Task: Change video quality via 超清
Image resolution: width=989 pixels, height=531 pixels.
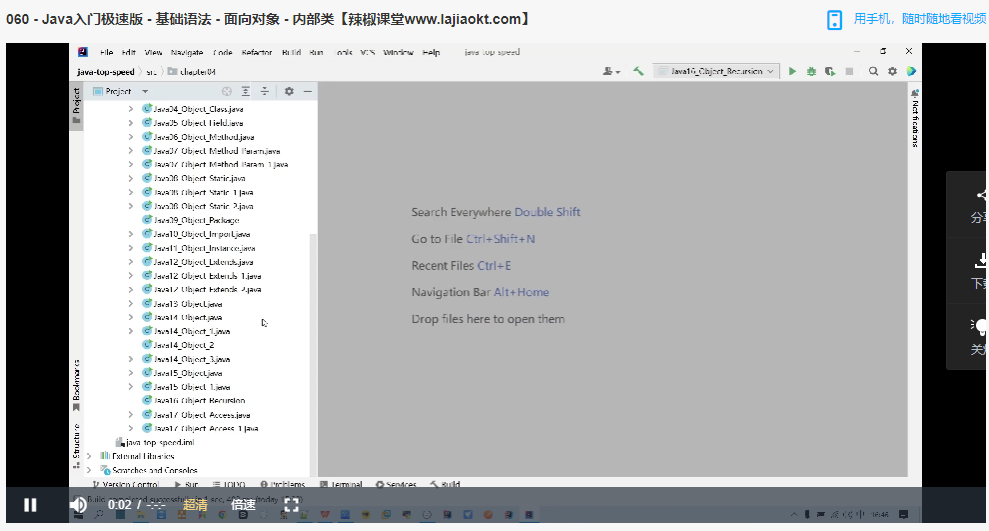Action: pyautogui.click(x=195, y=505)
